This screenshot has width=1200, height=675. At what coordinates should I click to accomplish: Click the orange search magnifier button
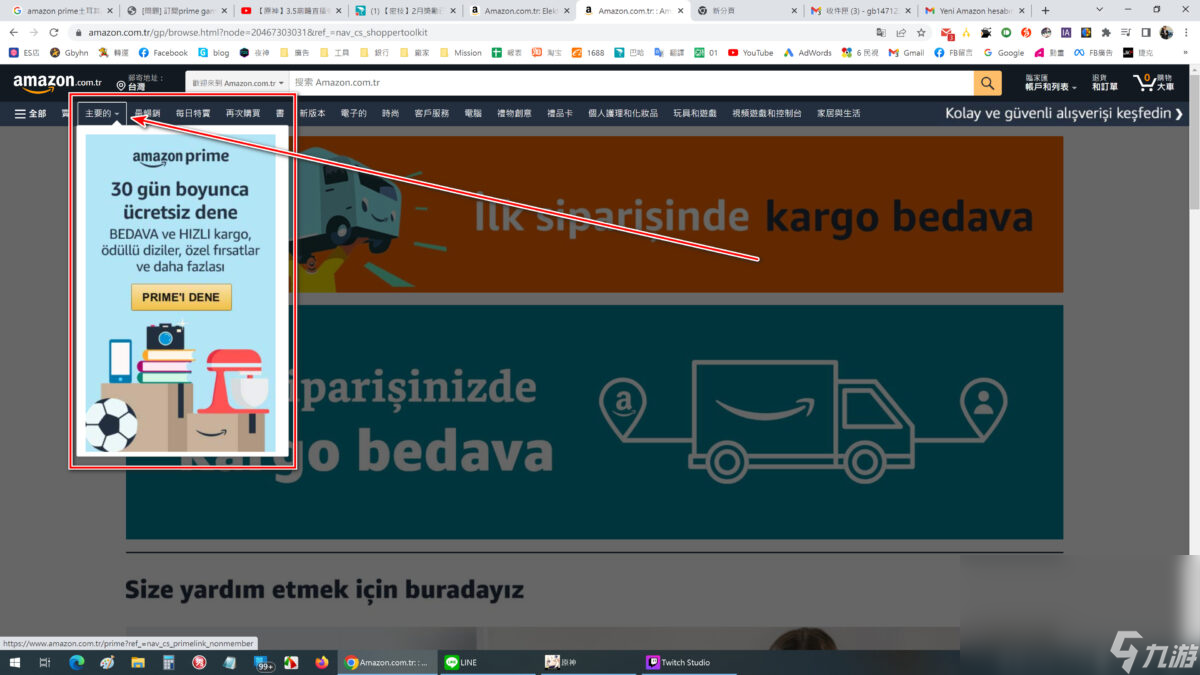tap(987, 83)
